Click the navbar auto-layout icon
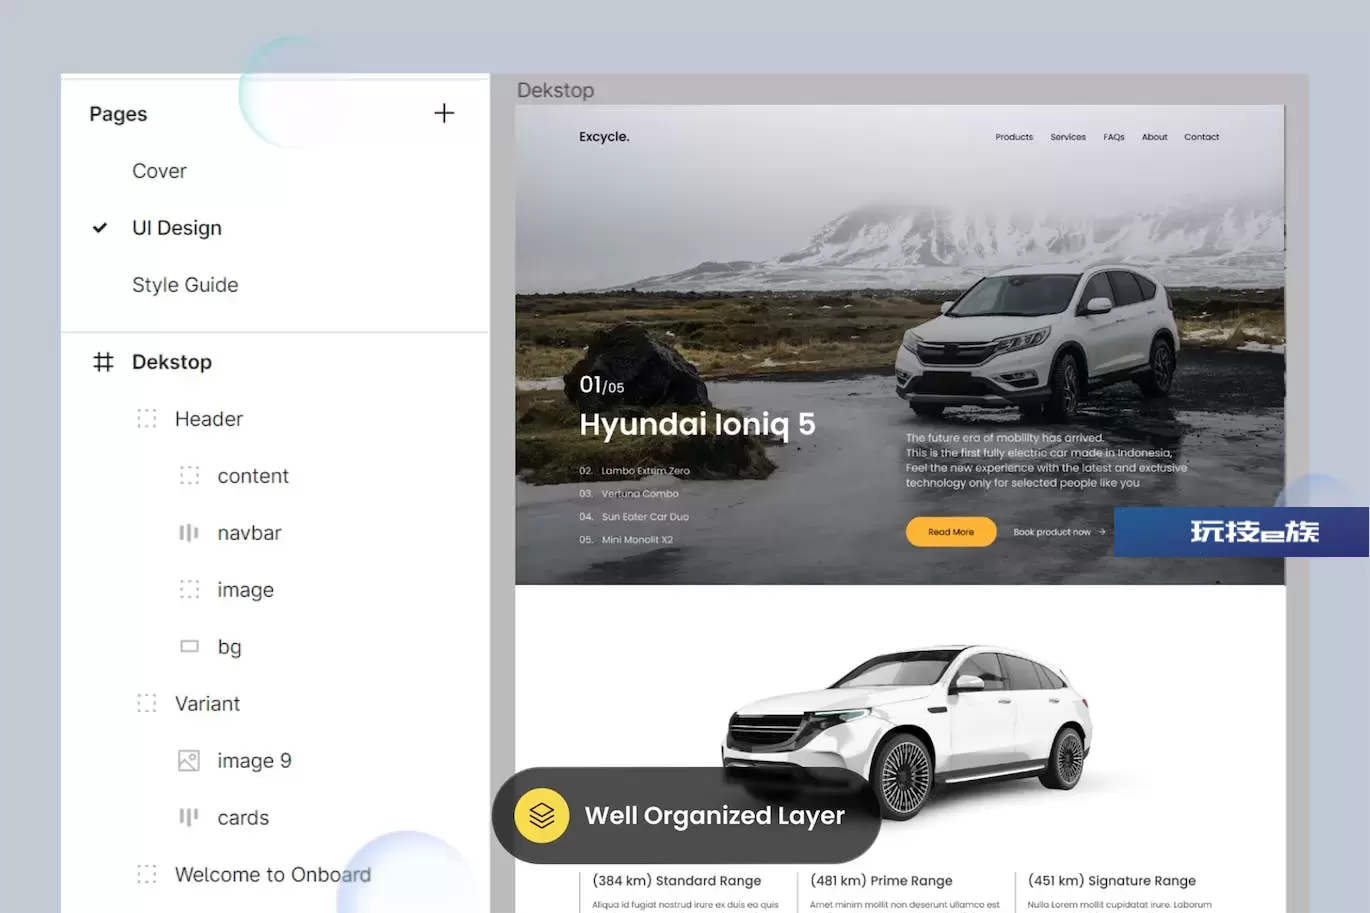Viewport: 1370px width, 913px height. coord(189,533)
